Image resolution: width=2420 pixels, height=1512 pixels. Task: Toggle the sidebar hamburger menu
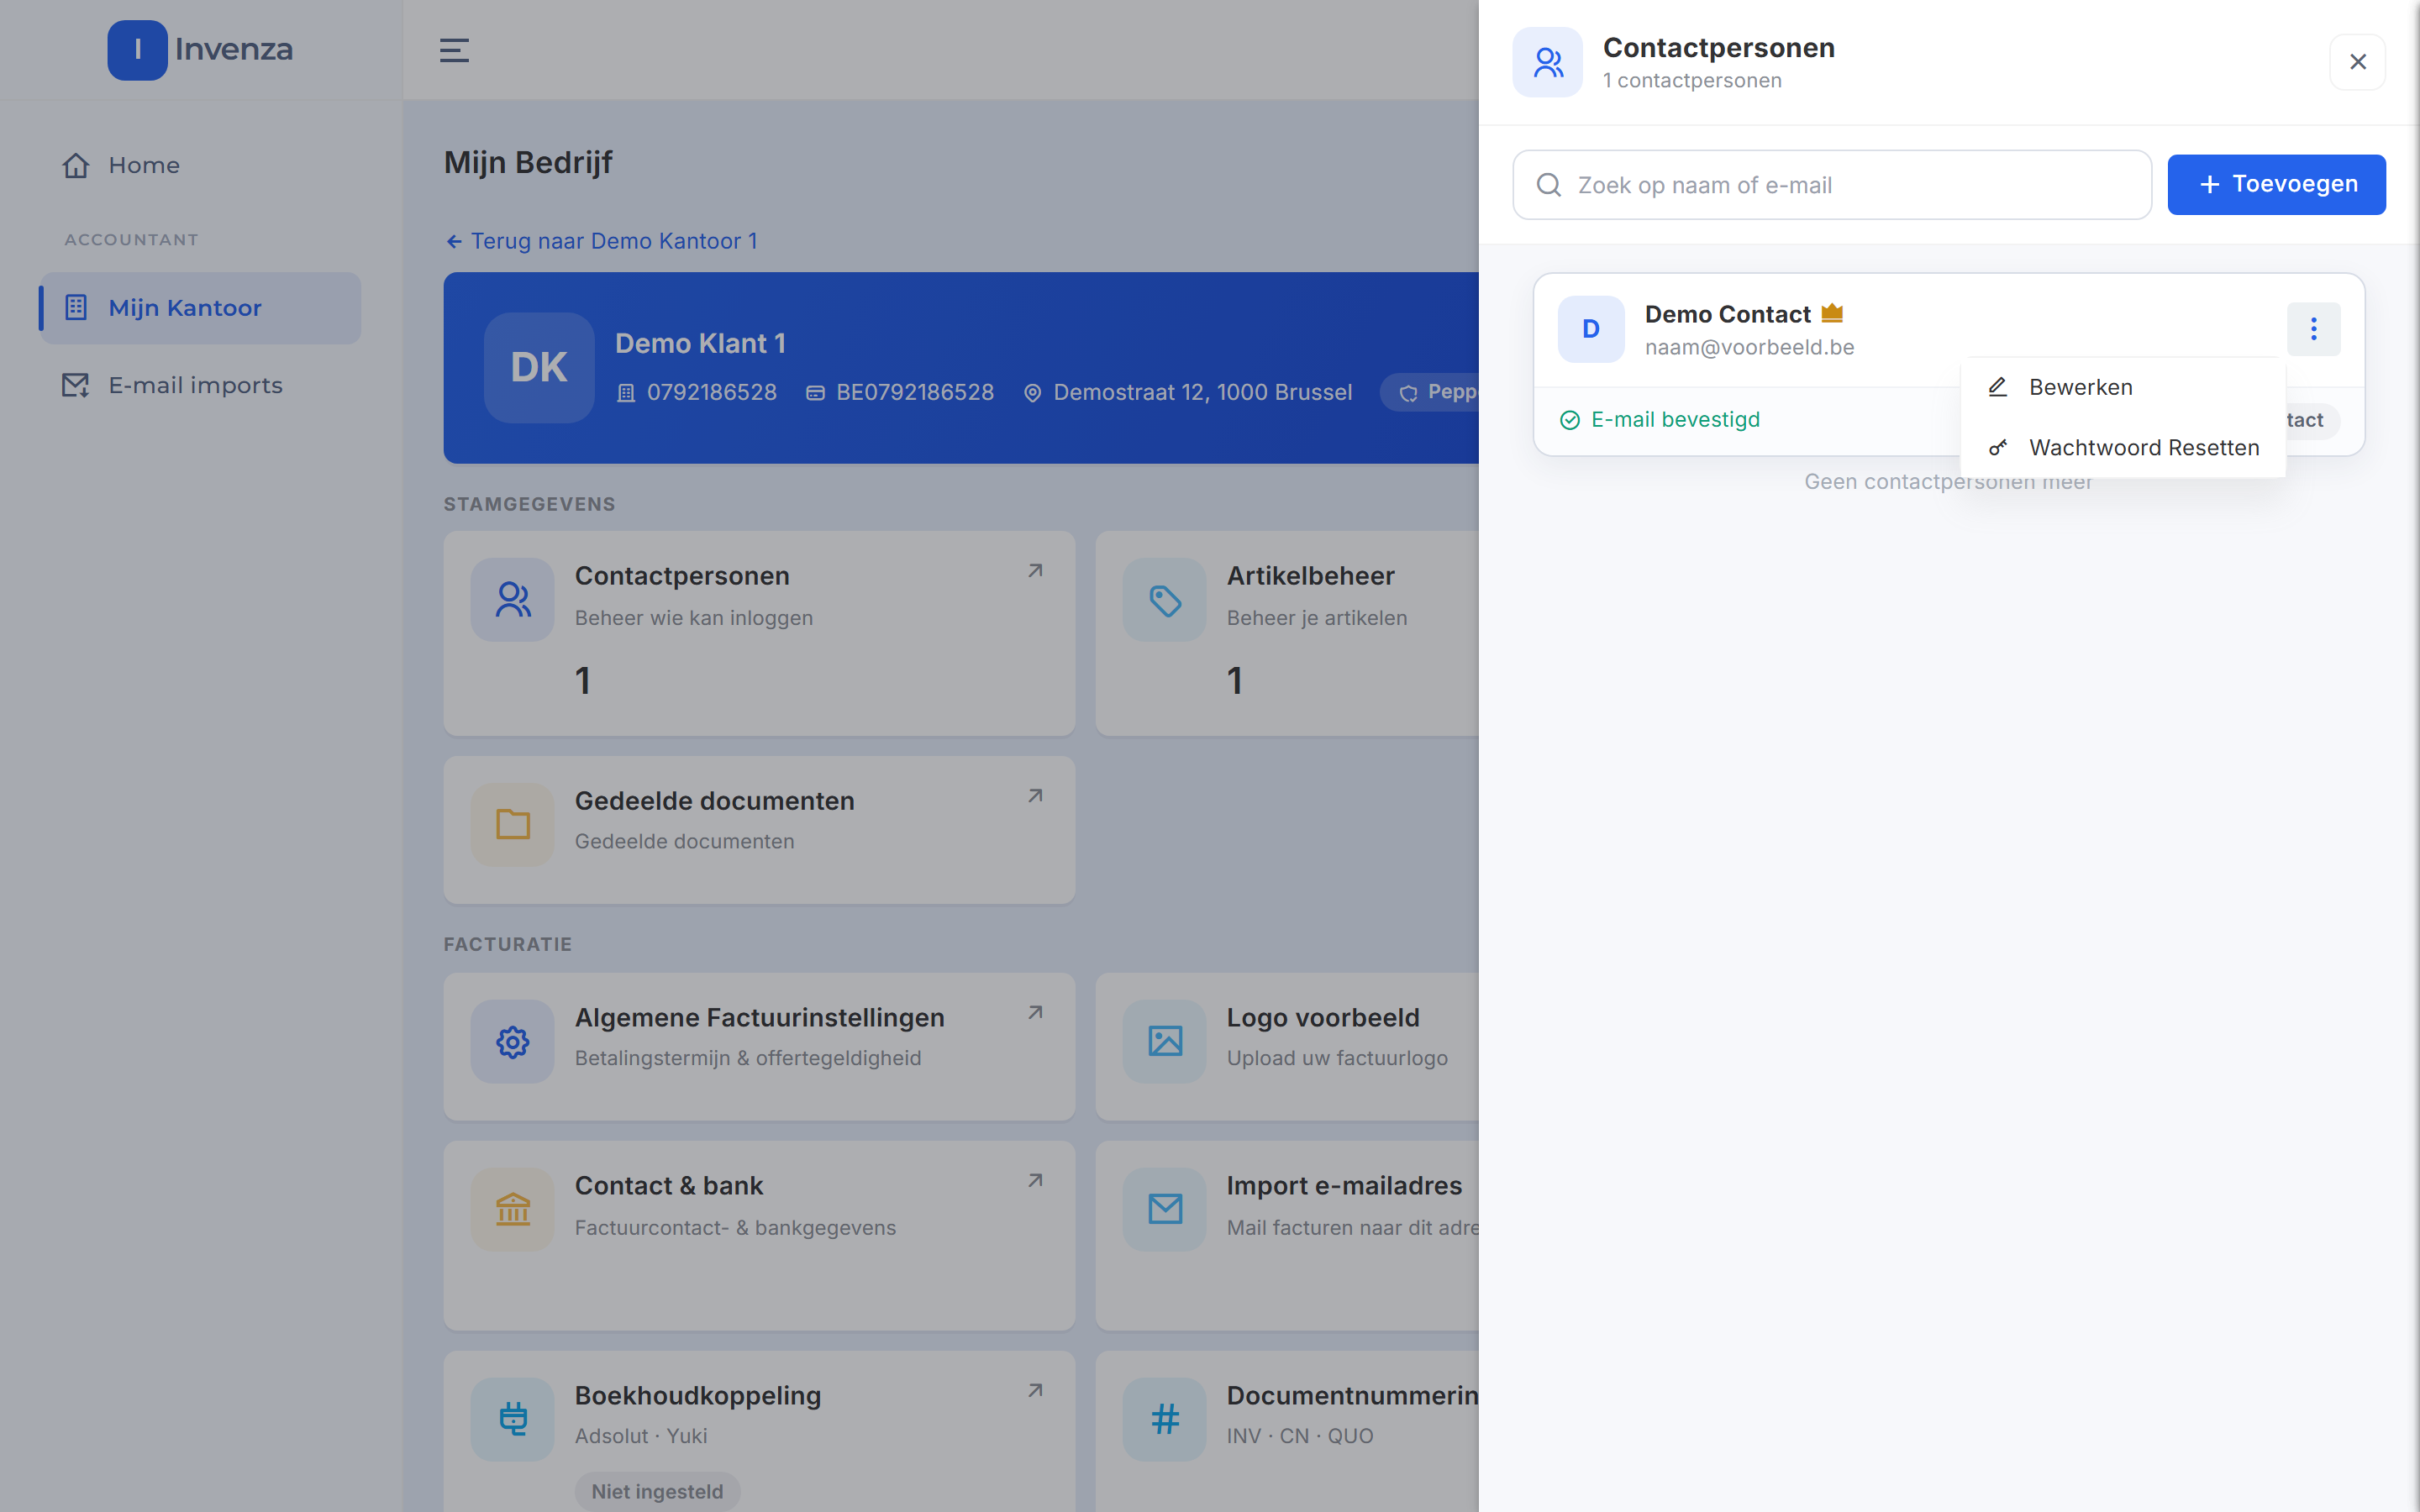point(454,50)
